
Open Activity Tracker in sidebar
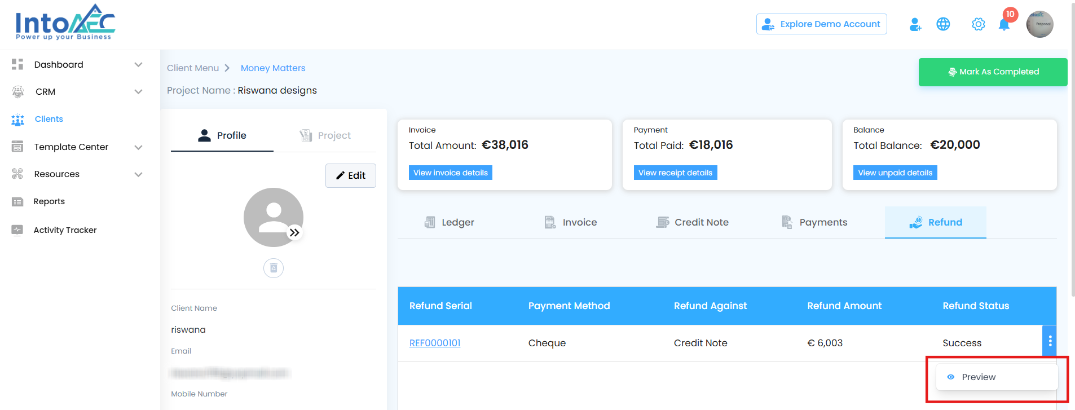pyautogui.click(x=65, y=230)
